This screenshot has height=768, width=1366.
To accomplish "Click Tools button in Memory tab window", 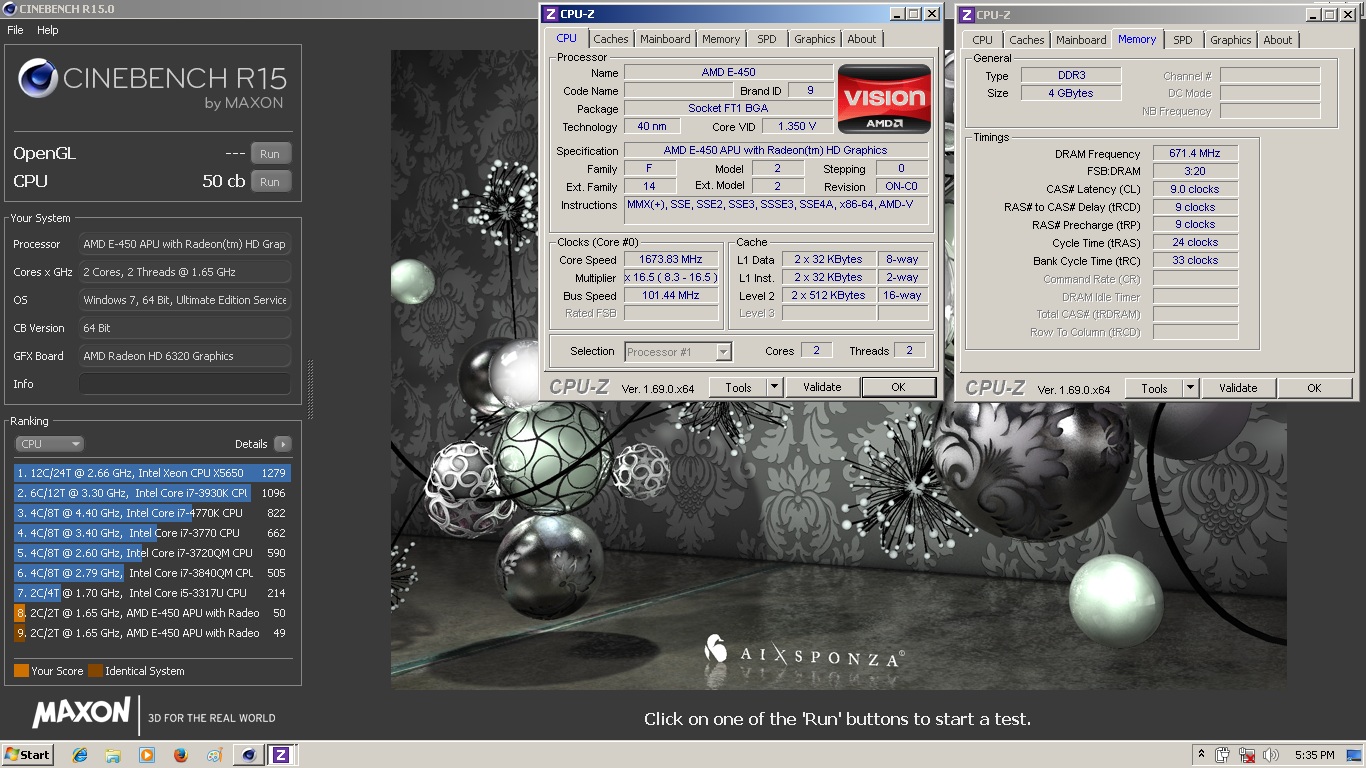I will coord(1154,388).
